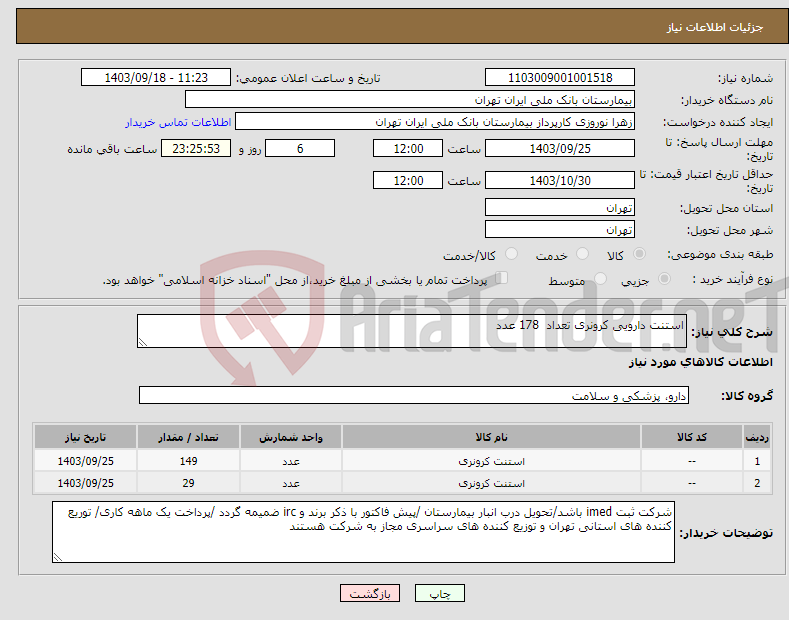Click the response deadline time 12:00 field
Image resolution: width=789 pixels, height=620 pixels.
point(408,148)
